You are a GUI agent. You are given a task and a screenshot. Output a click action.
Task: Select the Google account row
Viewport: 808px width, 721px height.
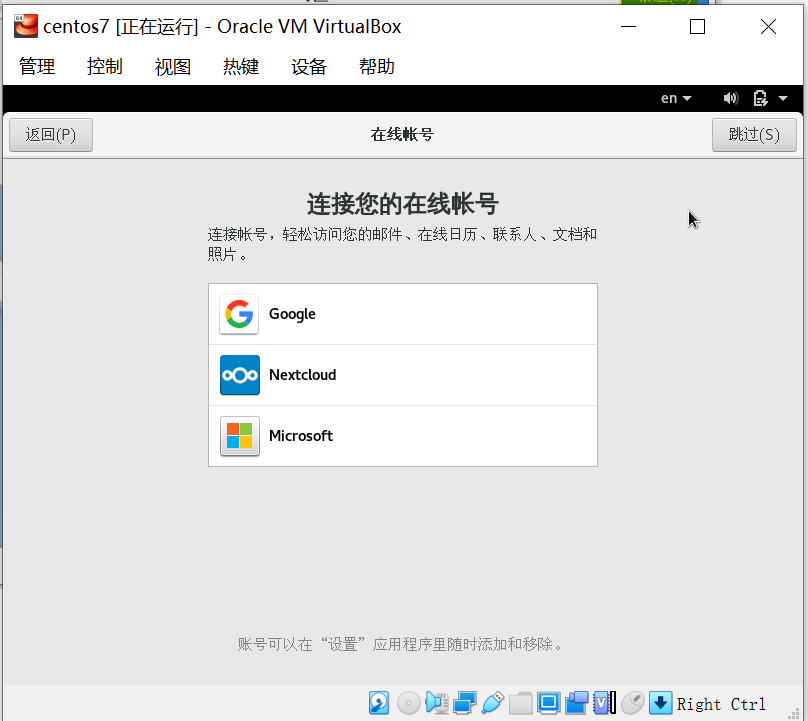[403, 314]
